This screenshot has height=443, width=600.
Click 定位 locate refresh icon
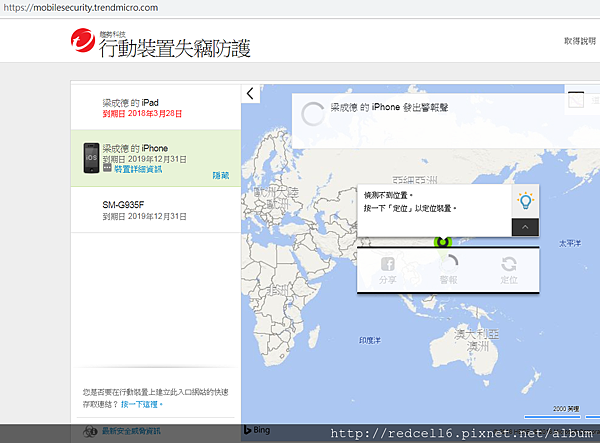(509, 270)
